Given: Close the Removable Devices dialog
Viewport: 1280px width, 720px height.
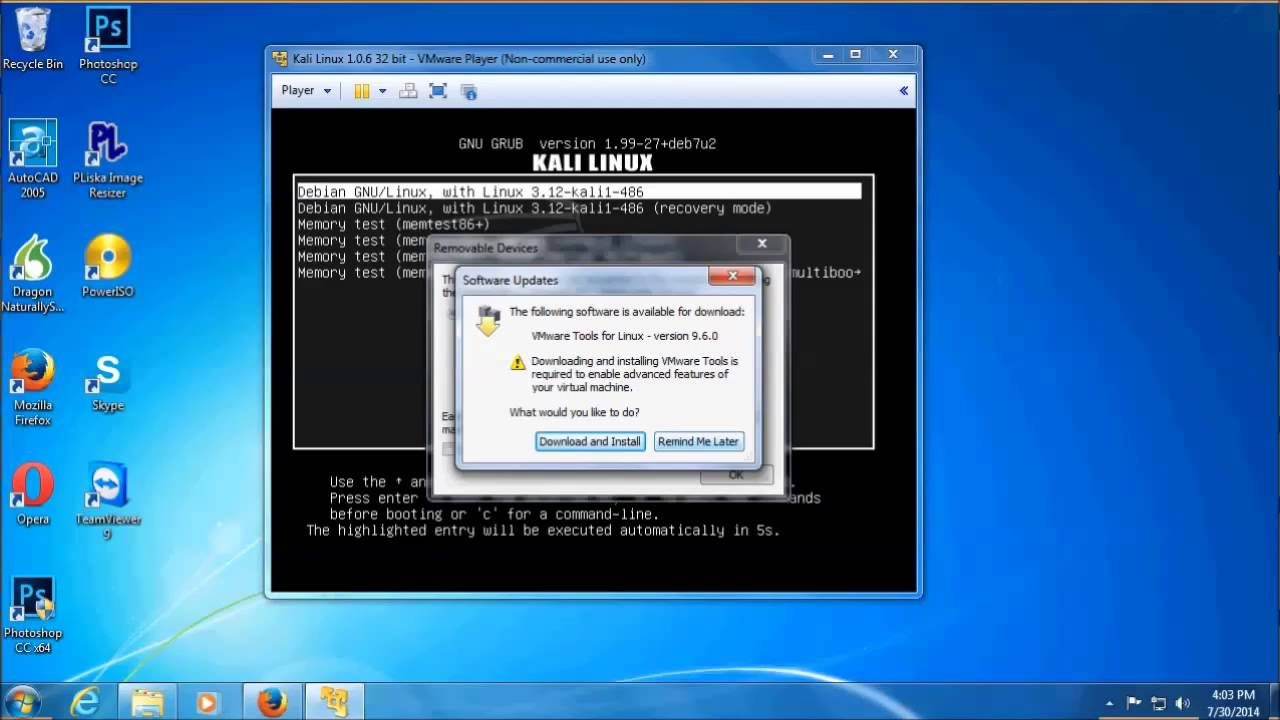Looking at the screenshot, I should click(x=762, y=243).
